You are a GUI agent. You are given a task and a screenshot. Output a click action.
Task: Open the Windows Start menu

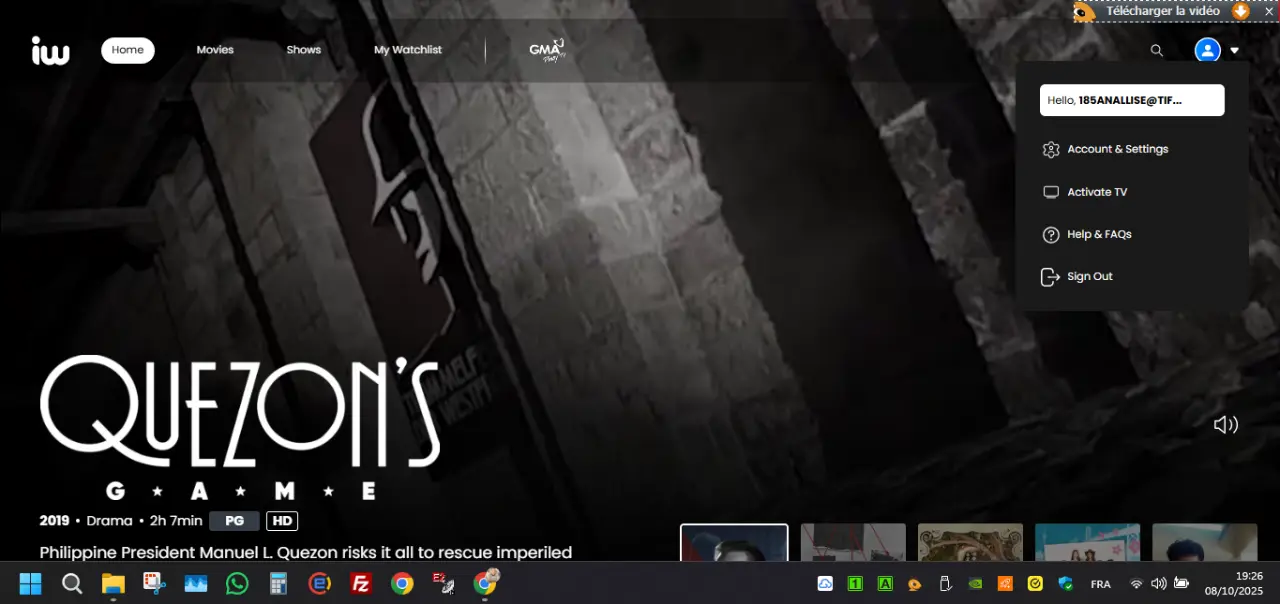(x=31, y=584)
